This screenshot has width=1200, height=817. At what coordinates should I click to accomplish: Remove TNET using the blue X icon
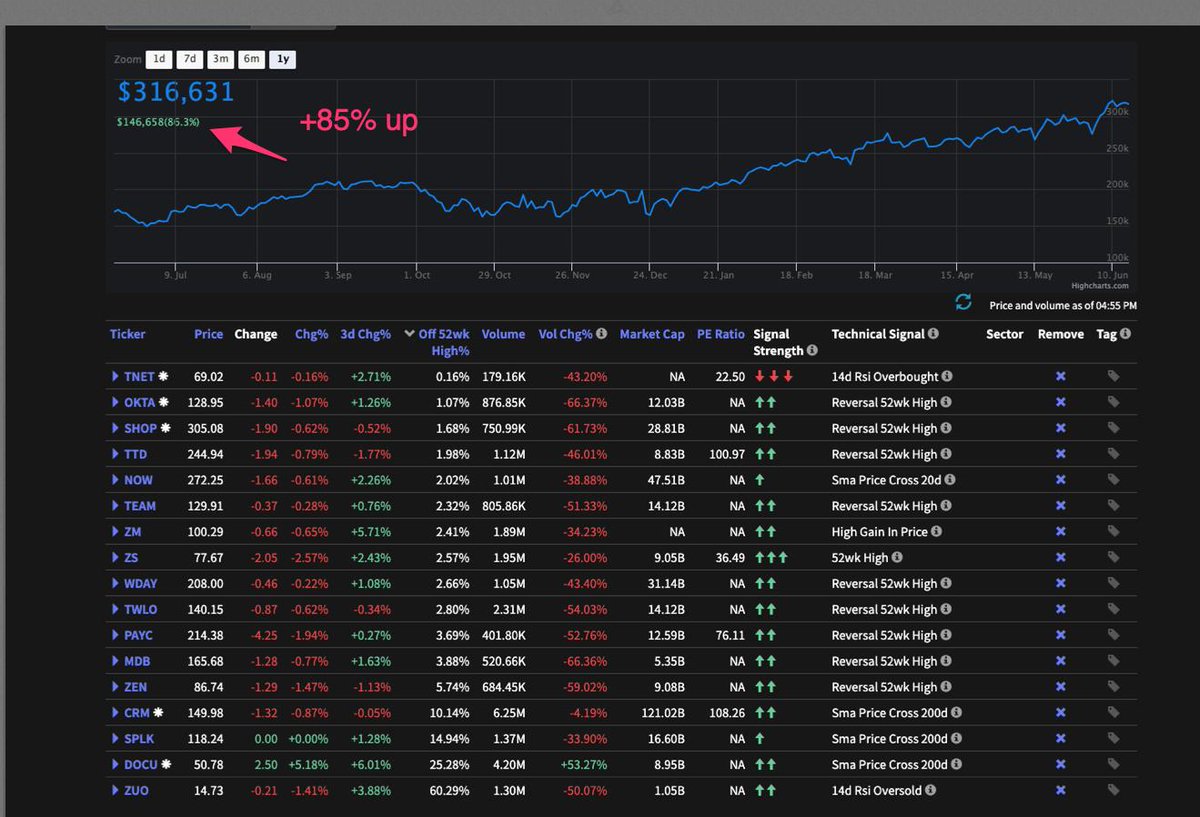coord(1059,376)
